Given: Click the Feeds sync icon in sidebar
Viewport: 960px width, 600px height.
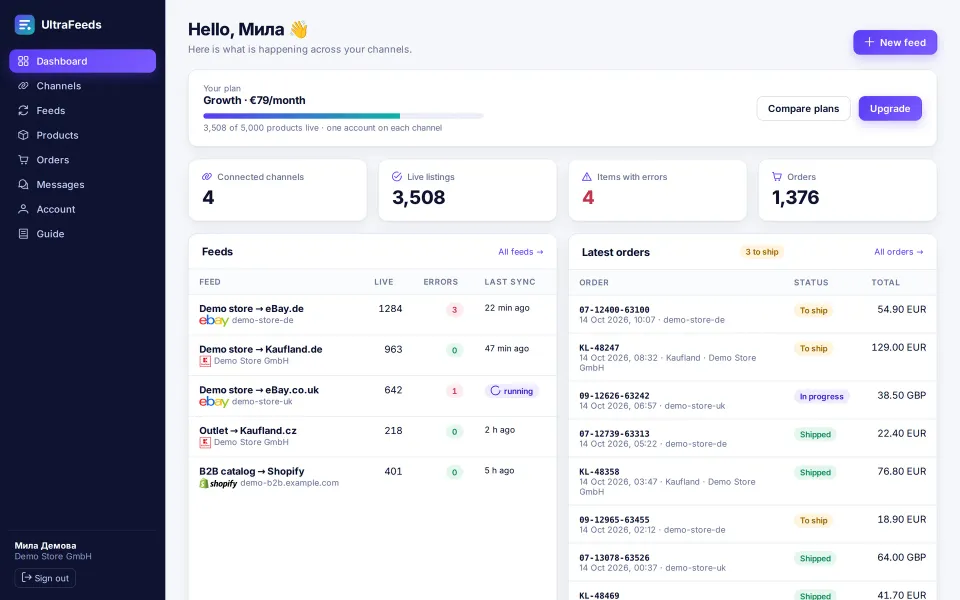Looking at the screenshot, I should pyautogui.click(x=23, y=110).
